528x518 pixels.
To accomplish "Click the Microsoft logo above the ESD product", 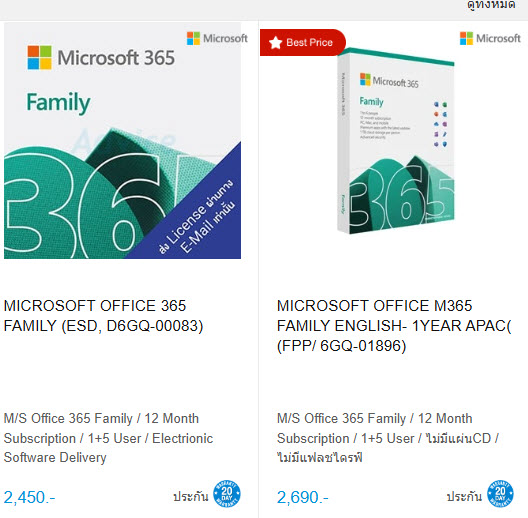I will 217,38.
